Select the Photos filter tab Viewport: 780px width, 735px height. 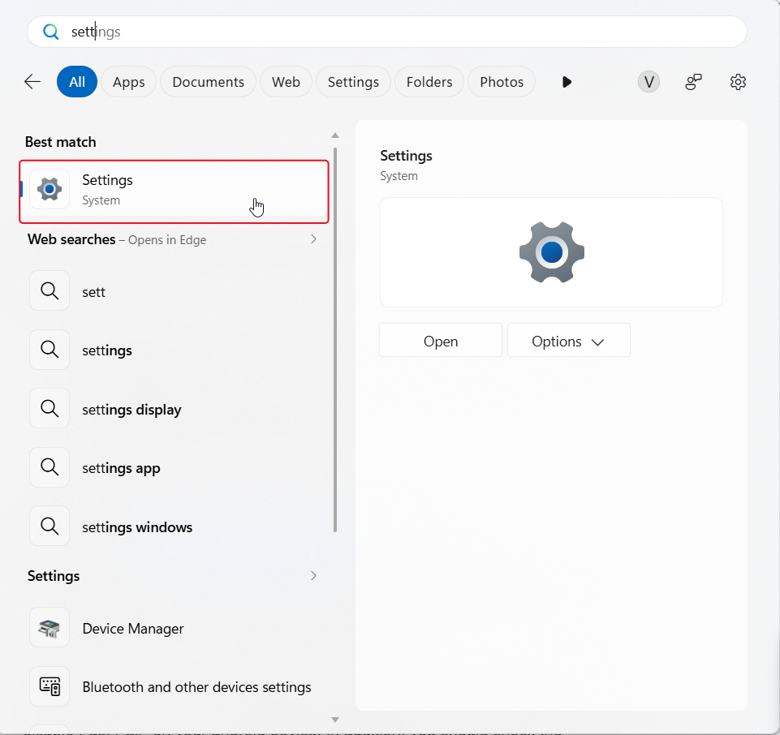pyautogui.click(x=501, y=82)
